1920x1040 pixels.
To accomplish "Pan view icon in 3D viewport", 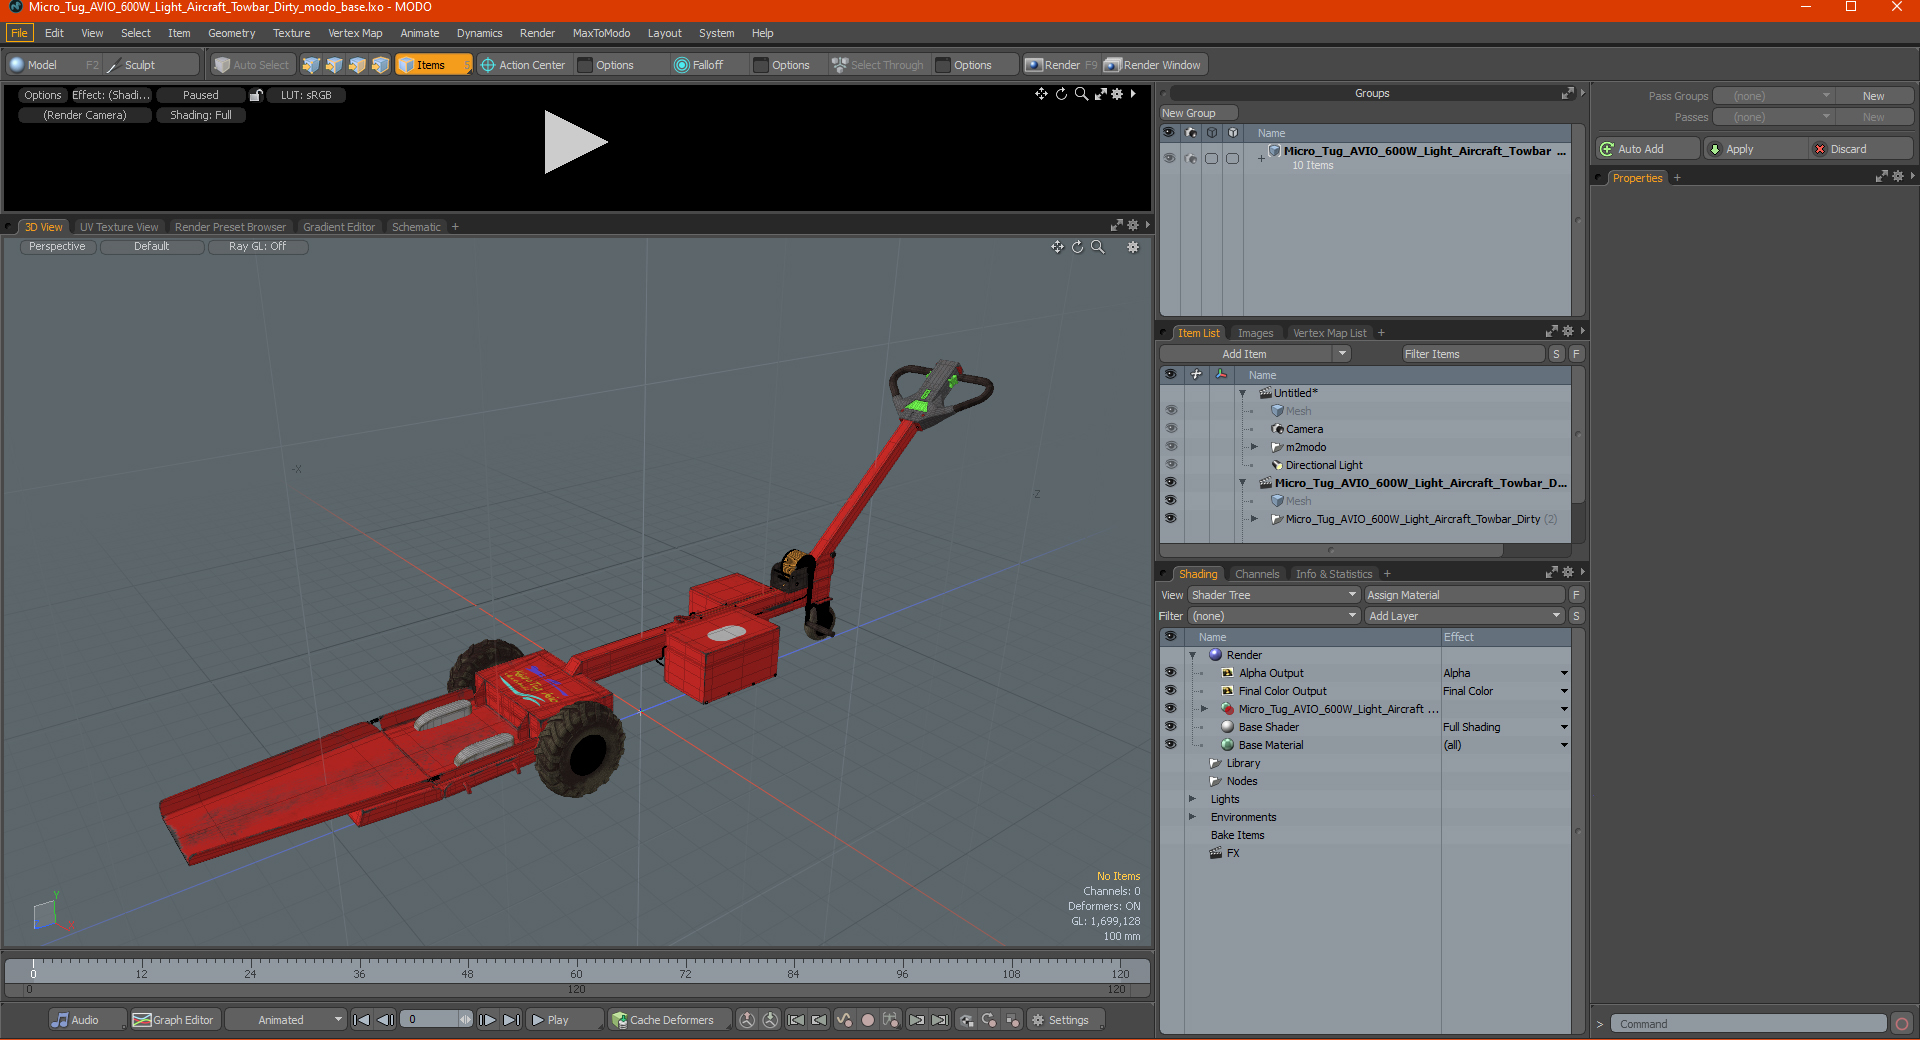I will (1057, 247).
